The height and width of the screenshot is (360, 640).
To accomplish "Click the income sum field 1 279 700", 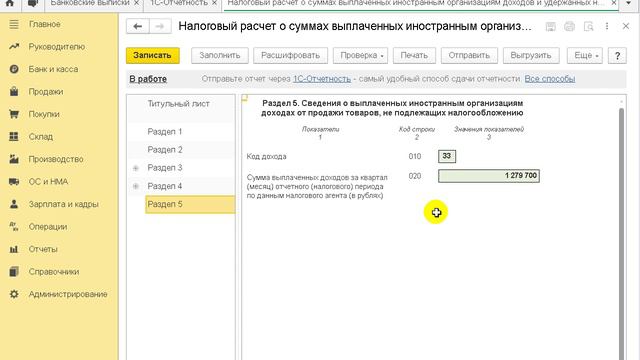I will click(489, 176).
